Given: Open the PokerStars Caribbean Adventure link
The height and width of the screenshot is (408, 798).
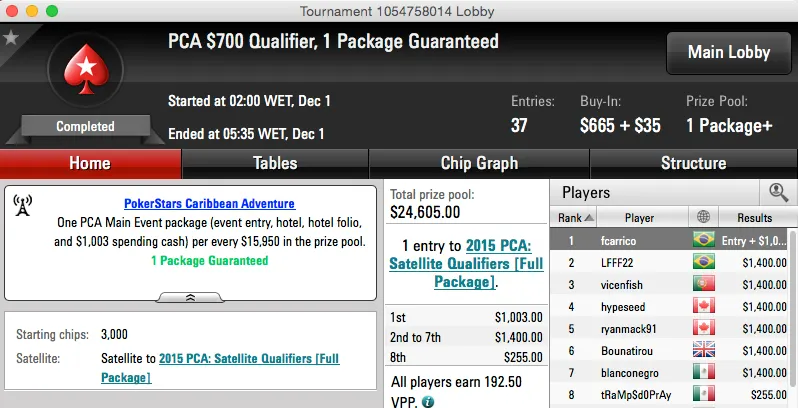Looking at the screenshot, I should [209, 203].
